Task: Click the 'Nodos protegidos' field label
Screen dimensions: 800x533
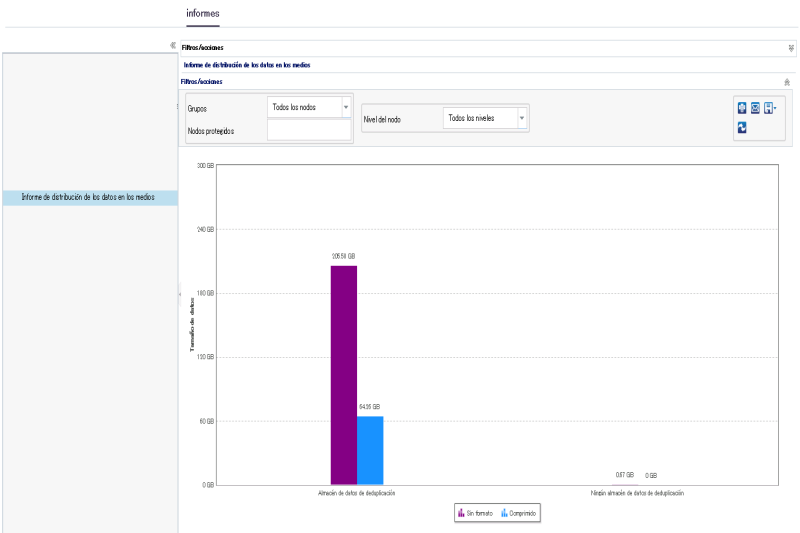Action: (211, 131)
